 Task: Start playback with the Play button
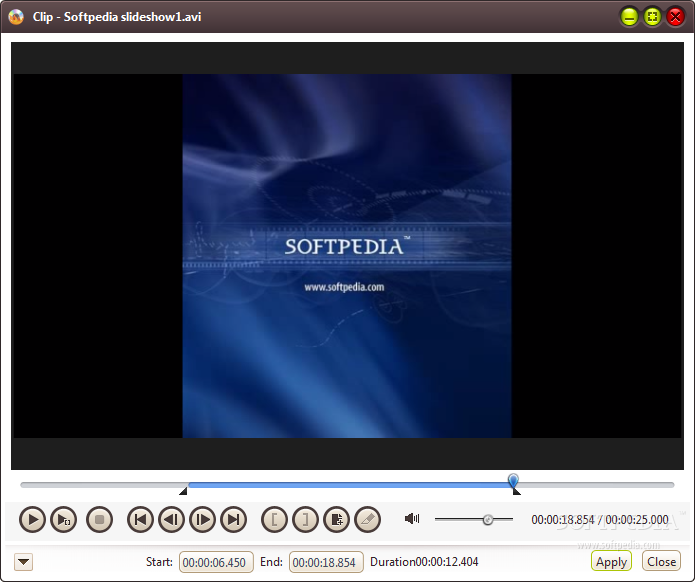(x=32, y=519)
